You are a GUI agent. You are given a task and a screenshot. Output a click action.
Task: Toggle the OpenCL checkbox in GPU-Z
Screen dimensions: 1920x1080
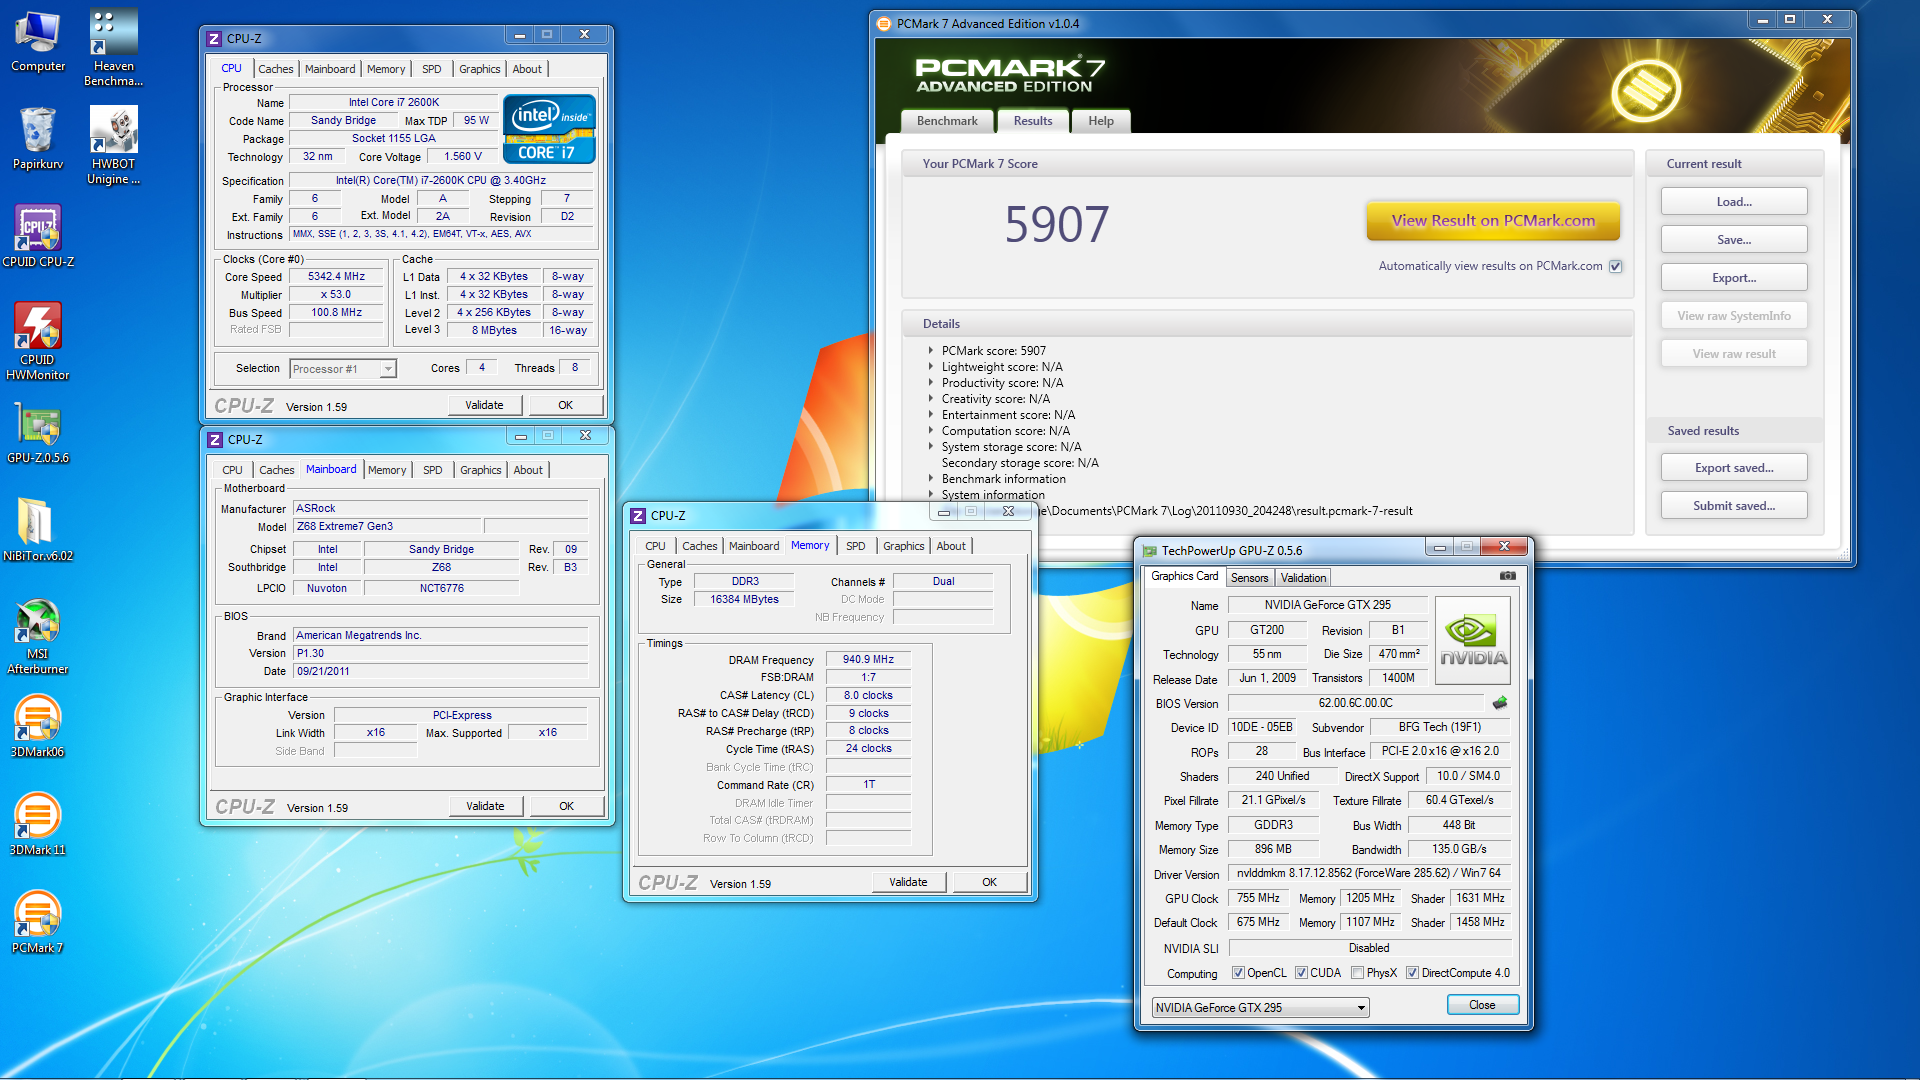1238,973
